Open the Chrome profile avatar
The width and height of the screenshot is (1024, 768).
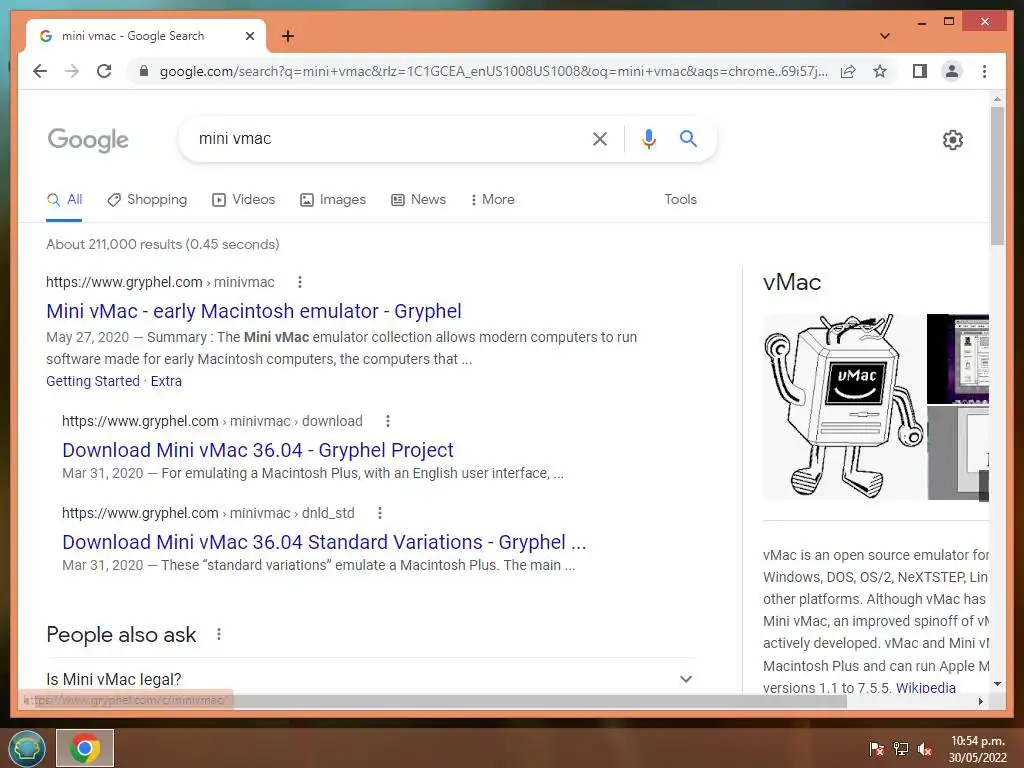(x=952, y=71)
